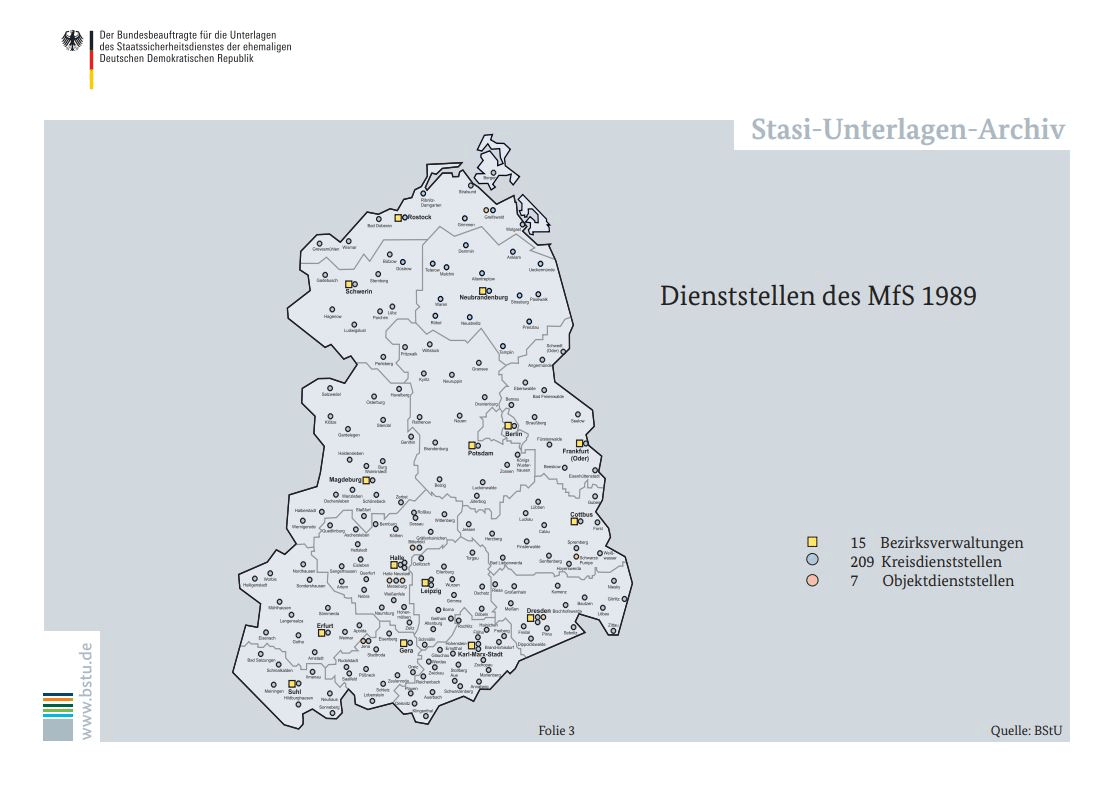1109x791 pixels.
Task: Click the Frankfurt (Oder) yellow marker
Action: (579, 443)
